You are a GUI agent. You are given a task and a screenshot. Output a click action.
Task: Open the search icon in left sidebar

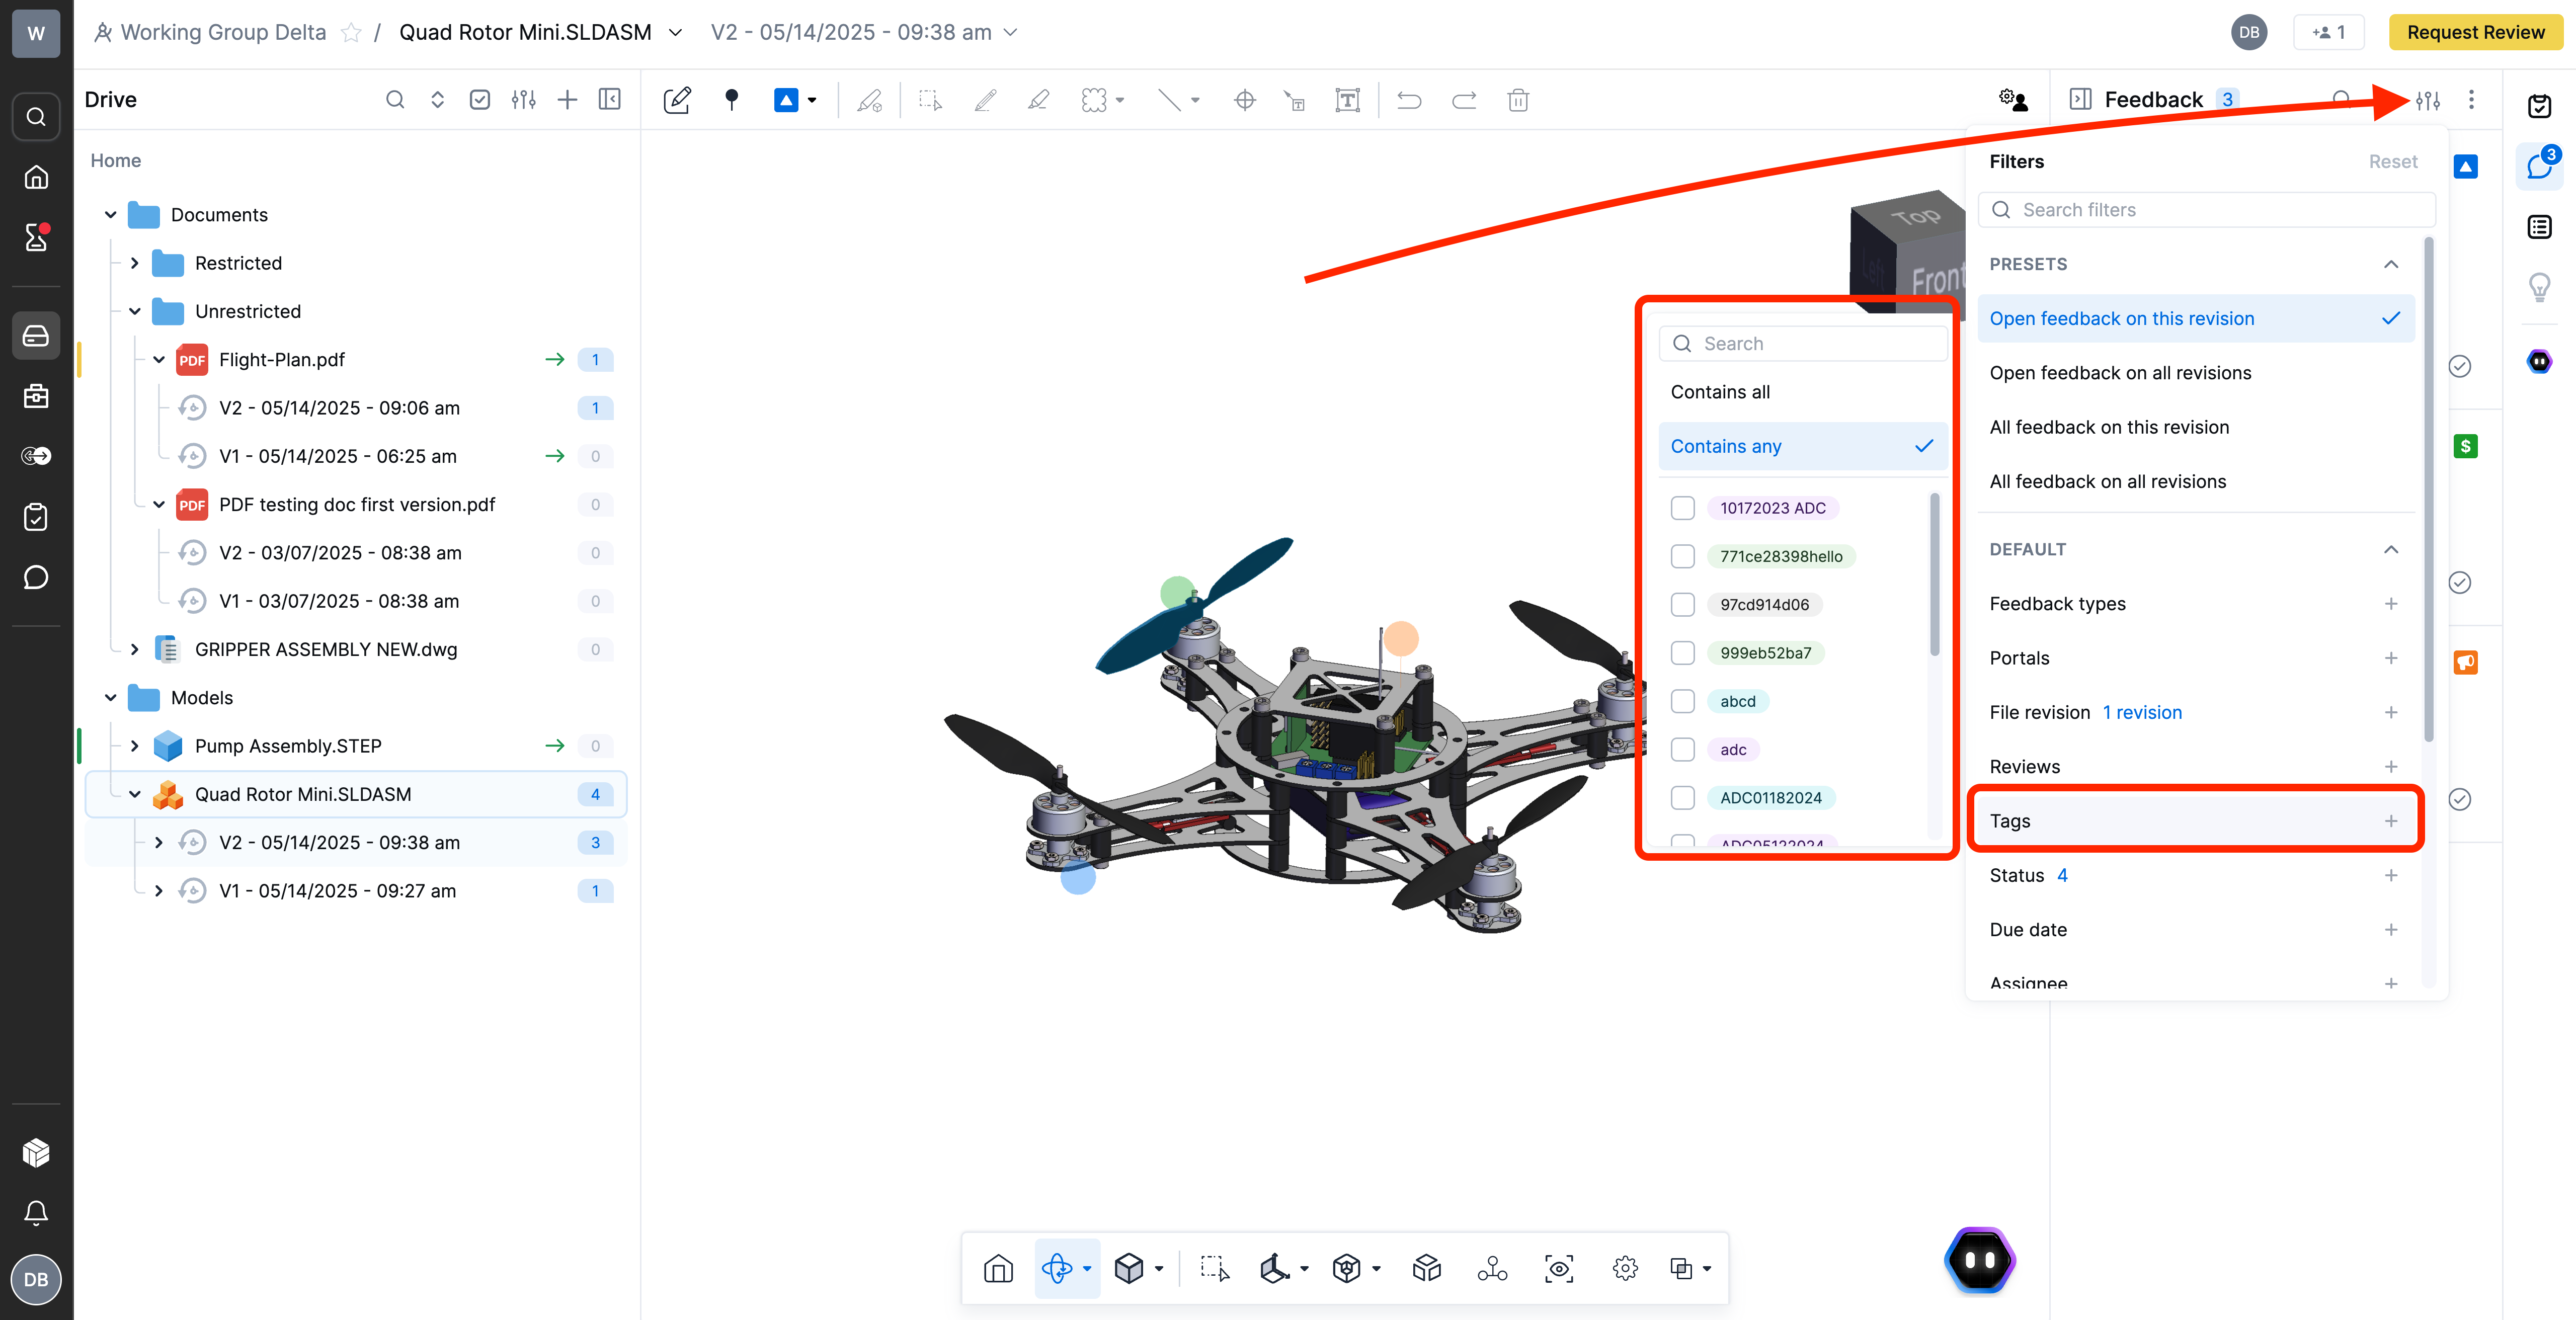coord(36,116)
